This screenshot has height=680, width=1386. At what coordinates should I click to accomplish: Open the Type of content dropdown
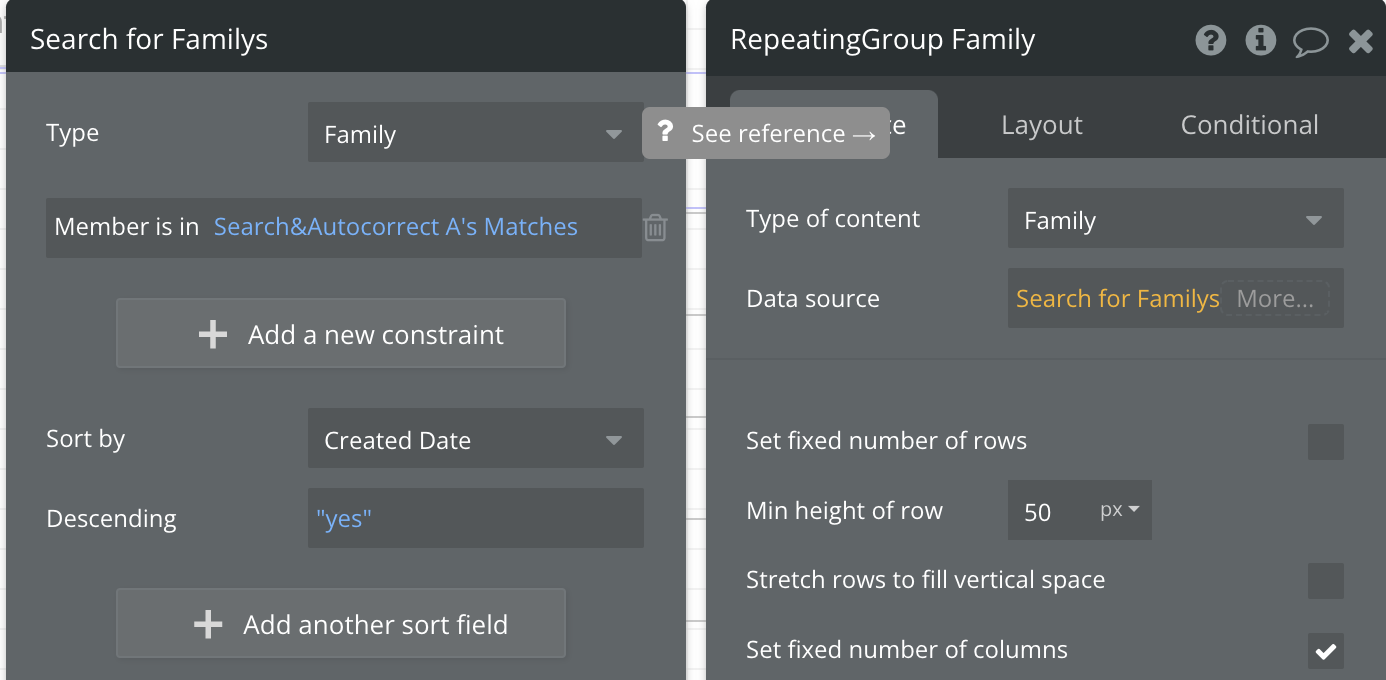pyautogui.click(x=1175, y=220)
